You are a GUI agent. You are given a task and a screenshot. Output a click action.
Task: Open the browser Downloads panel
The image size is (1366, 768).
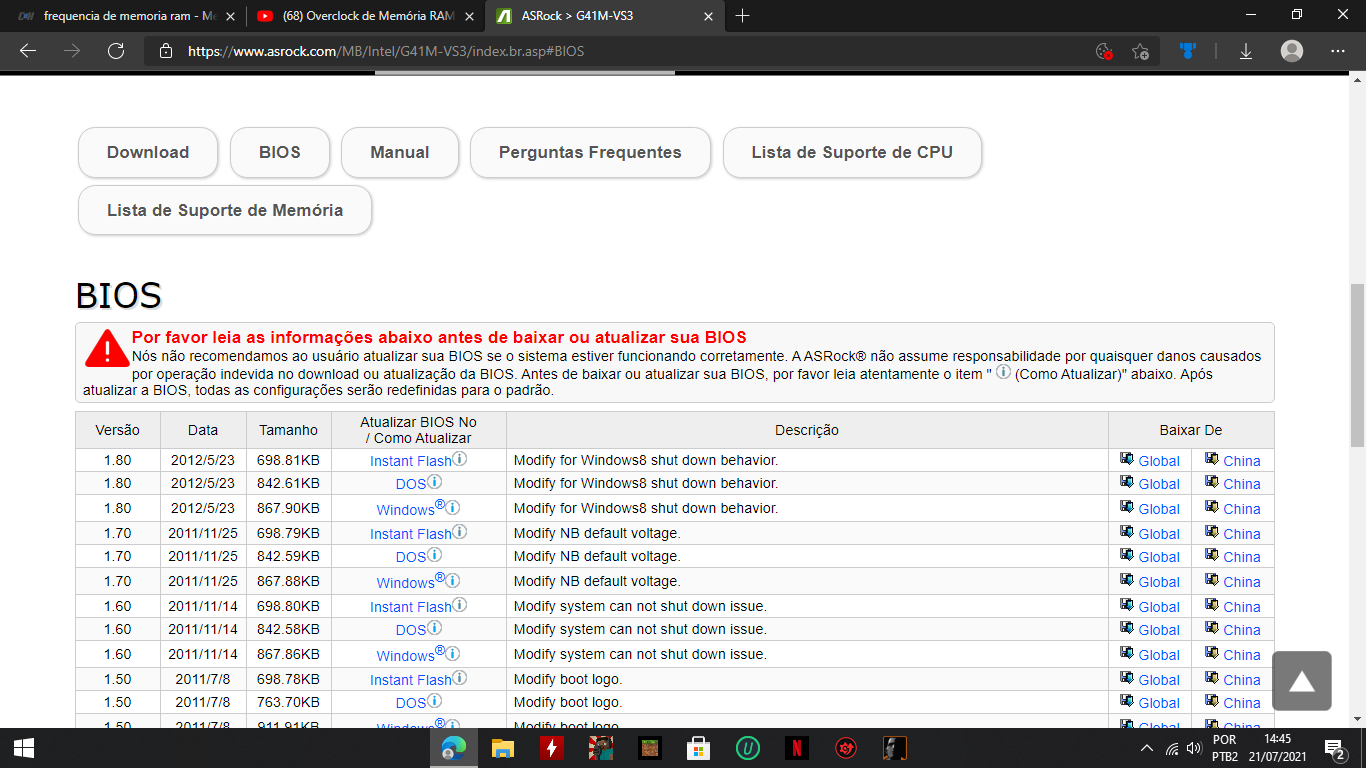(x=1246, y=51)
